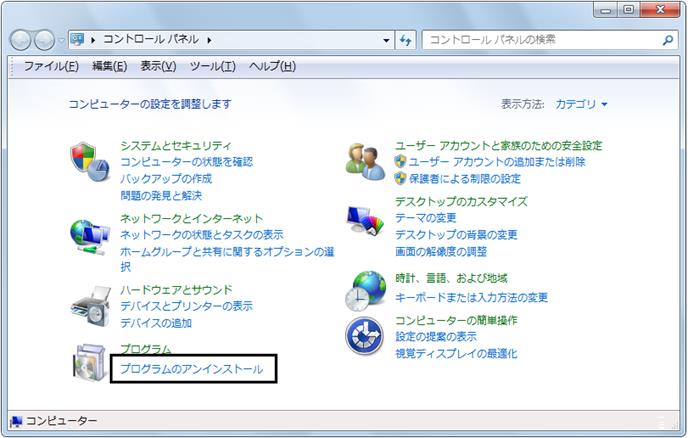The width and height of the screenshot is (688, 438).
Task: Open the Desktop Customization monitor icon
Action: coord(365,219)
